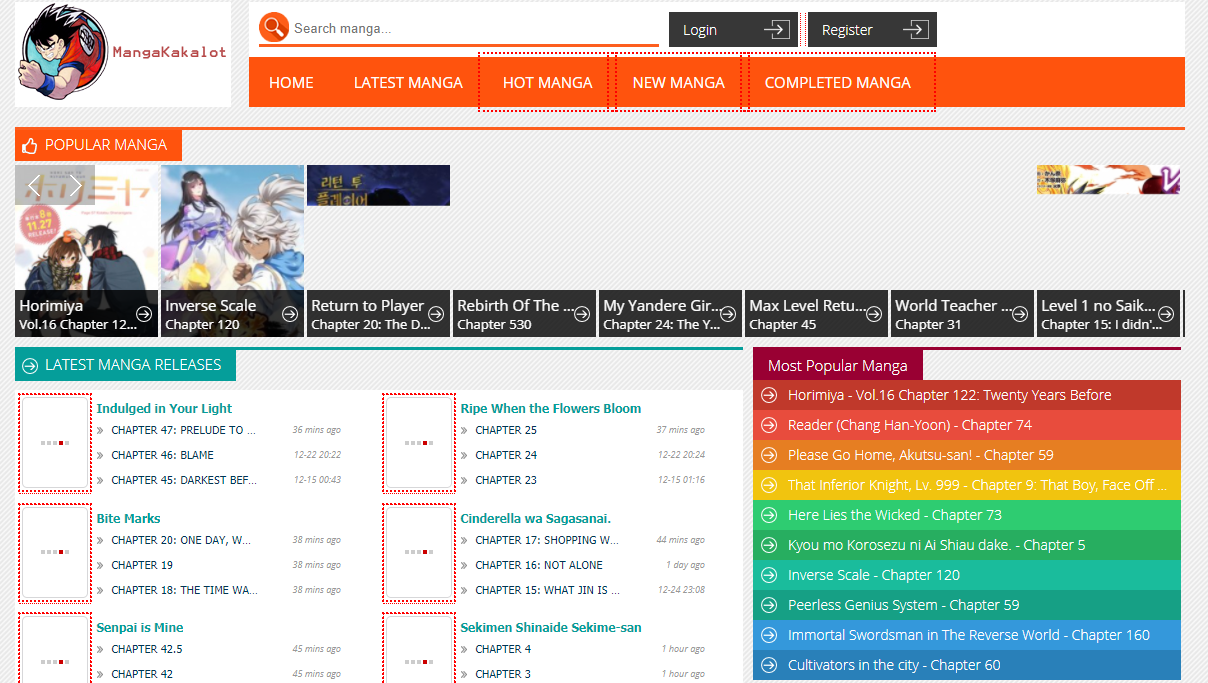Open CHAPTER 46: BLAME link
The width and height of the screenshot is (1208, 683).
pos(162,455)
